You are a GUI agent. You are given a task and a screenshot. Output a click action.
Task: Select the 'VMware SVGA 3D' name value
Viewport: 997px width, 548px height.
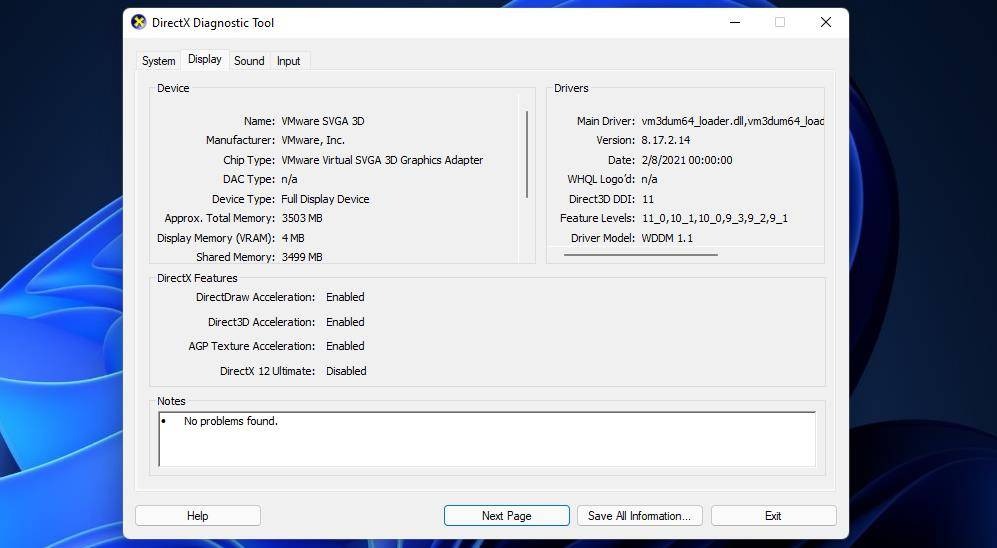(322, 121)
